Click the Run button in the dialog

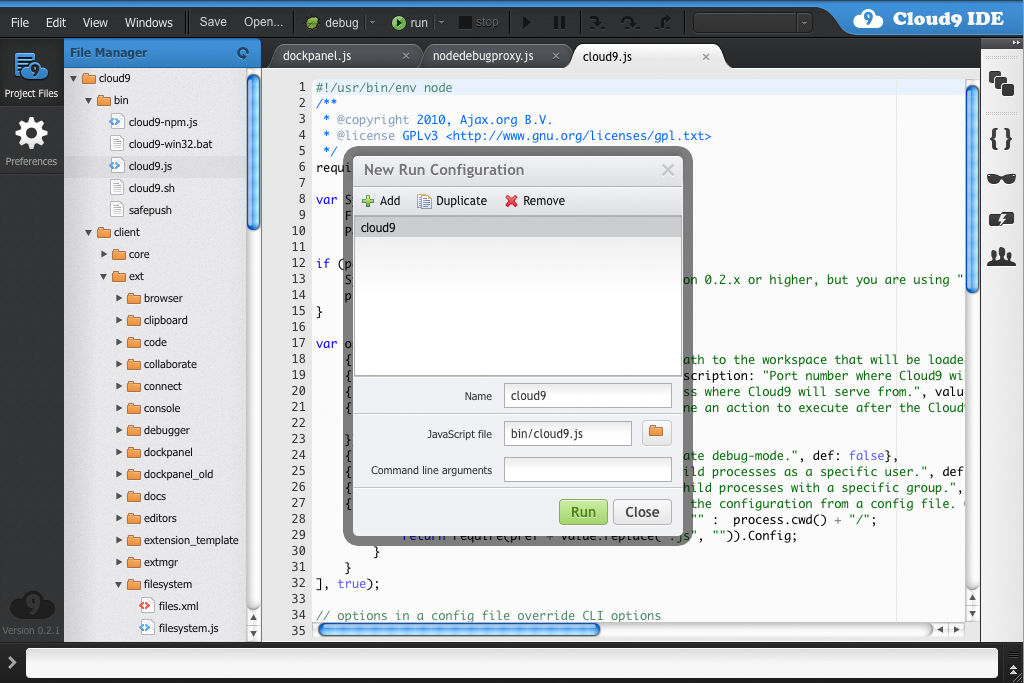pyautogui.click(x=583, y=511)
